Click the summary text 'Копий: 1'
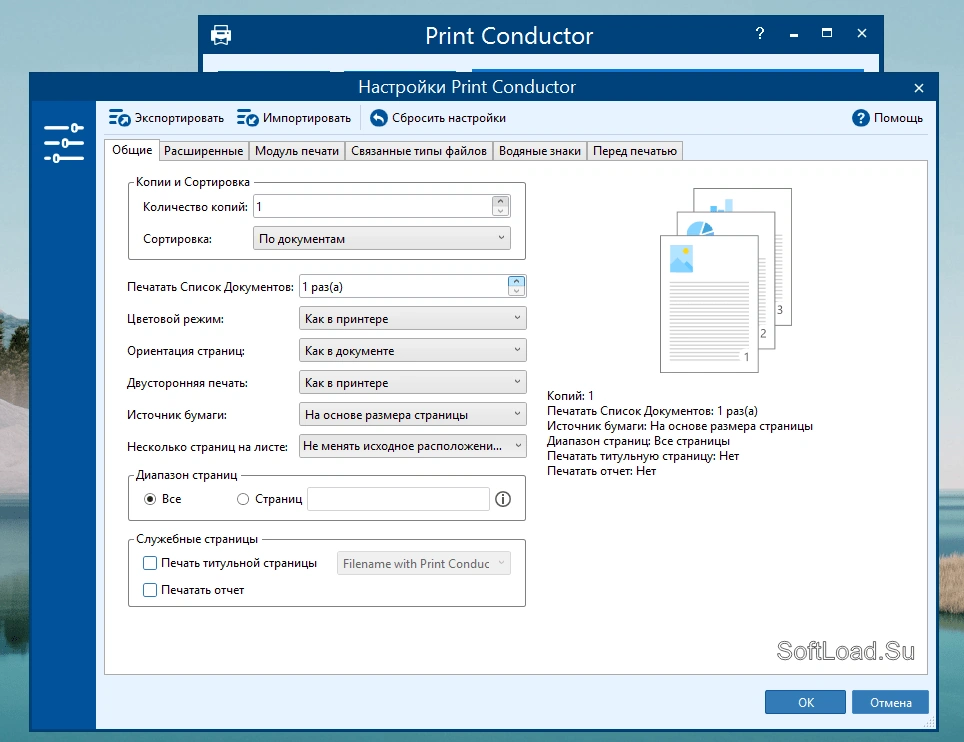Viewport: 964px width, 742px height. 570,396
